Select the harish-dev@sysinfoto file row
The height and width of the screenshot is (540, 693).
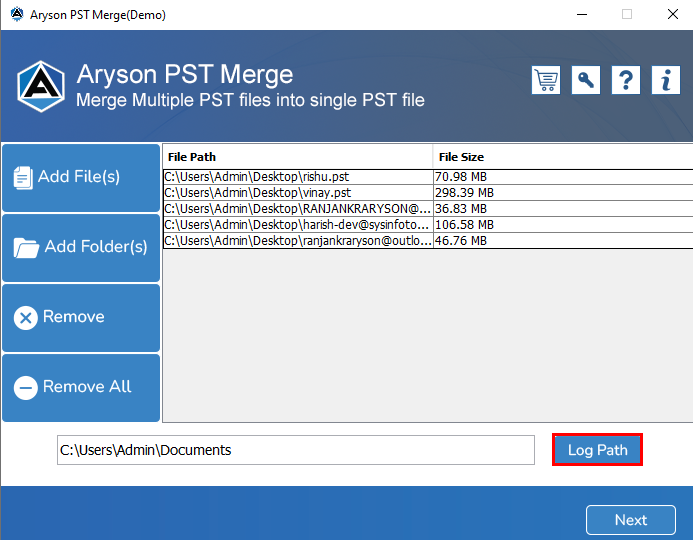click(428, 224)
